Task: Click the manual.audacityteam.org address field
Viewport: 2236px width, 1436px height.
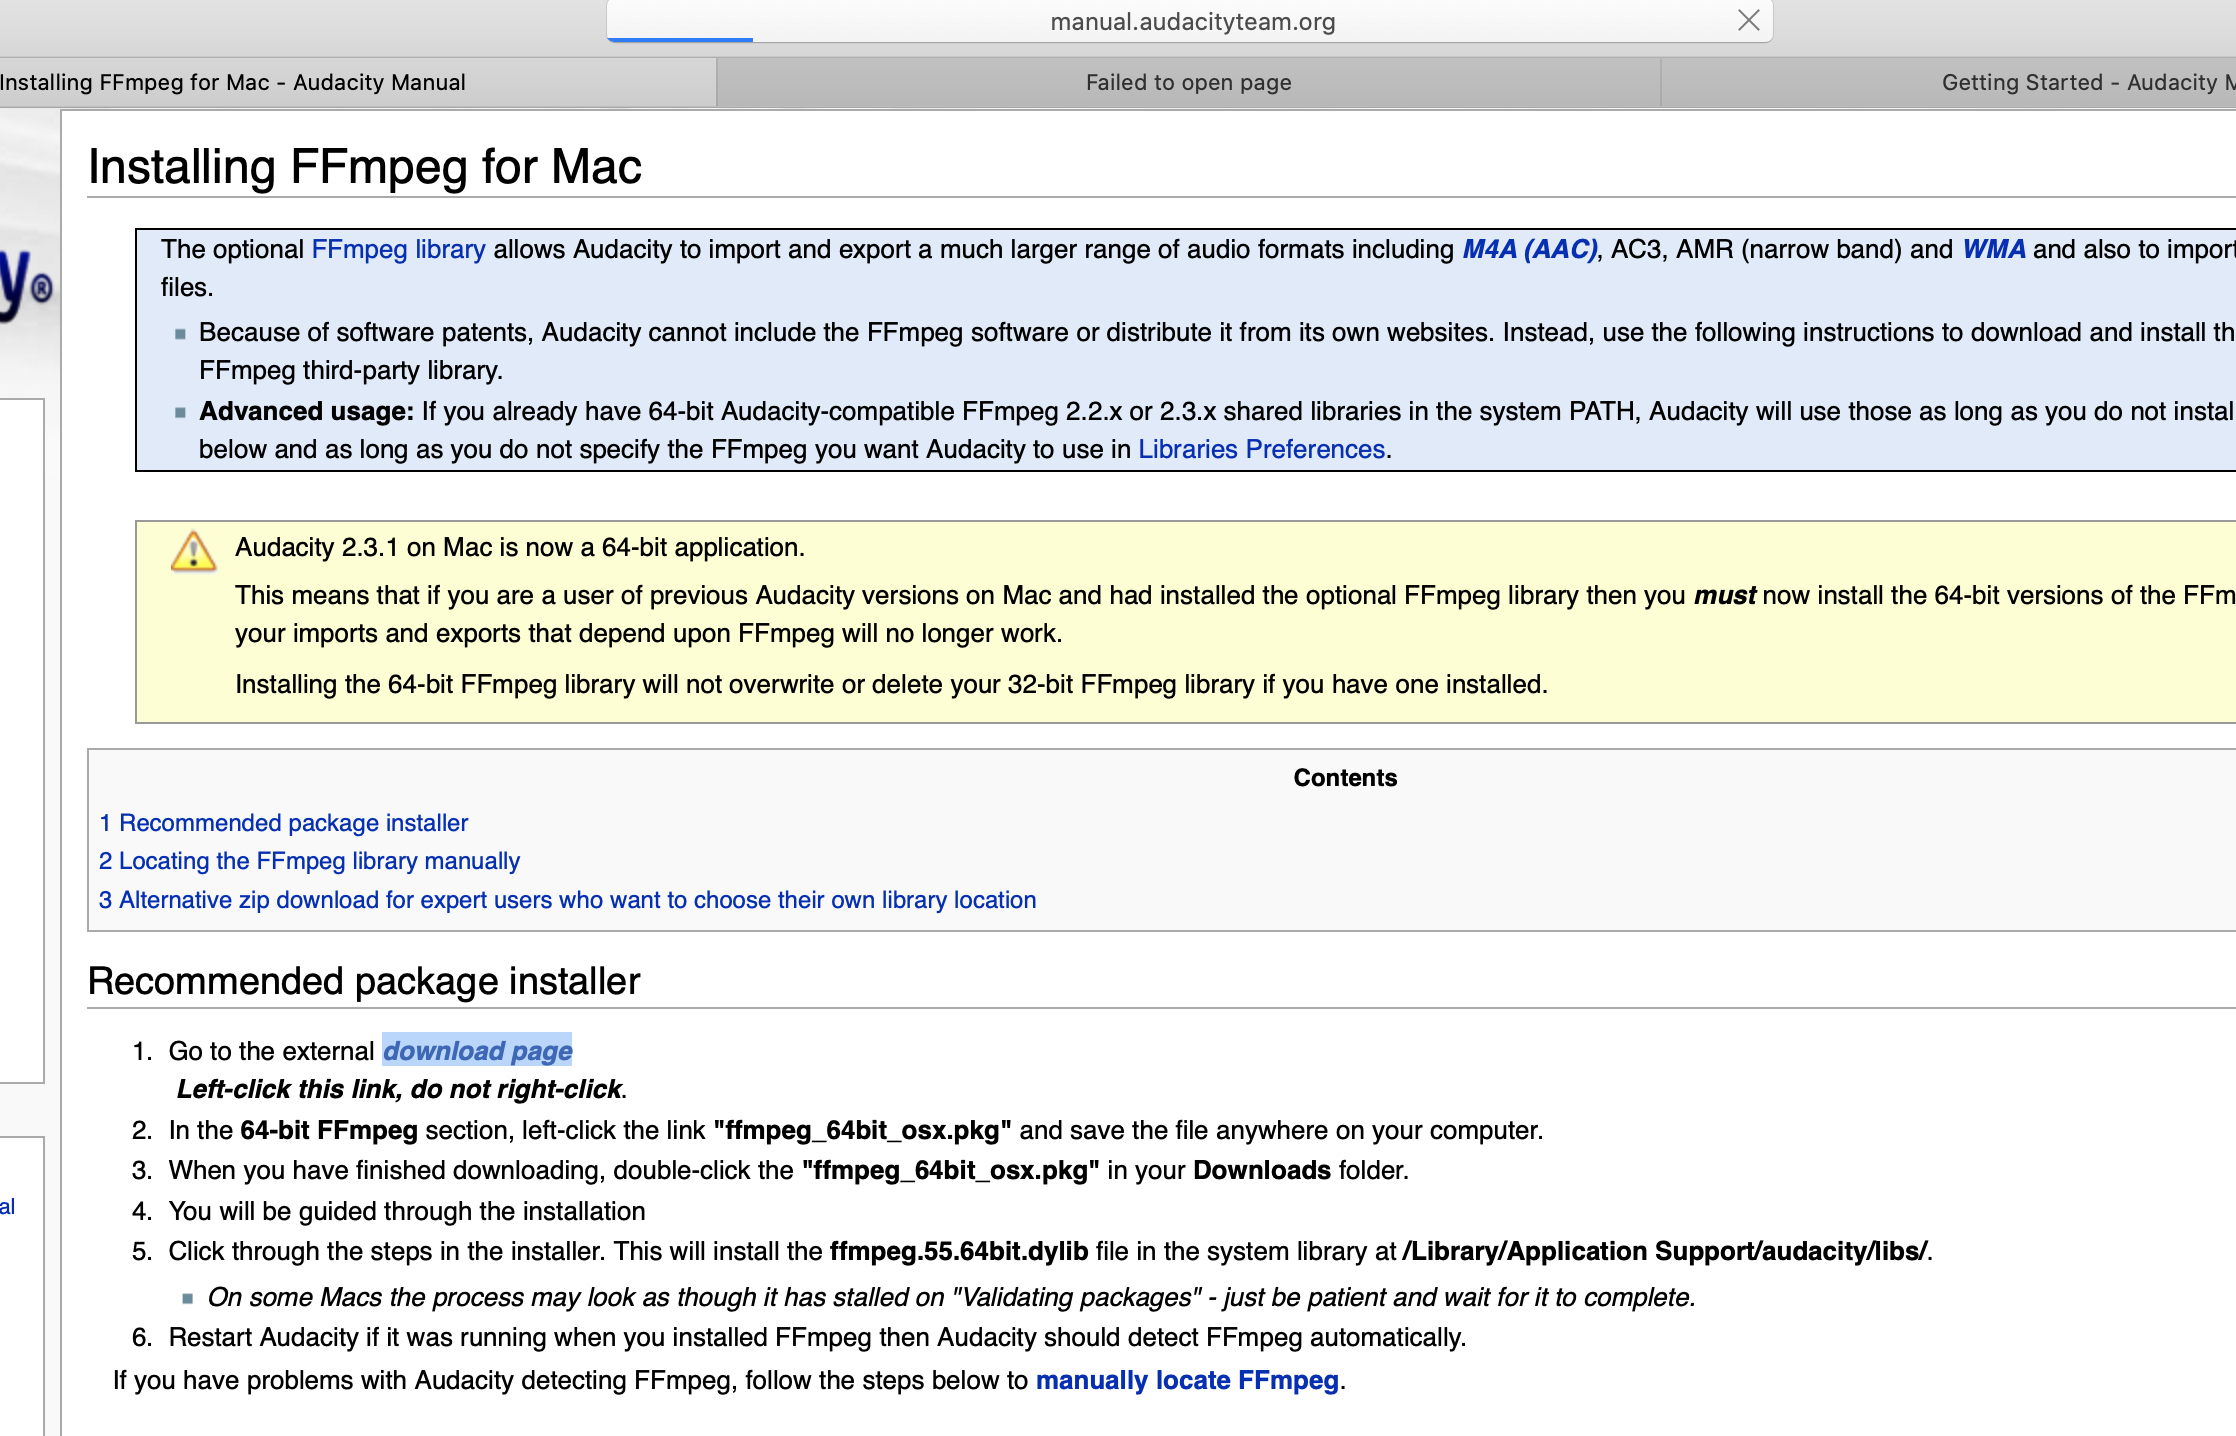Action: coord(1192,22)
